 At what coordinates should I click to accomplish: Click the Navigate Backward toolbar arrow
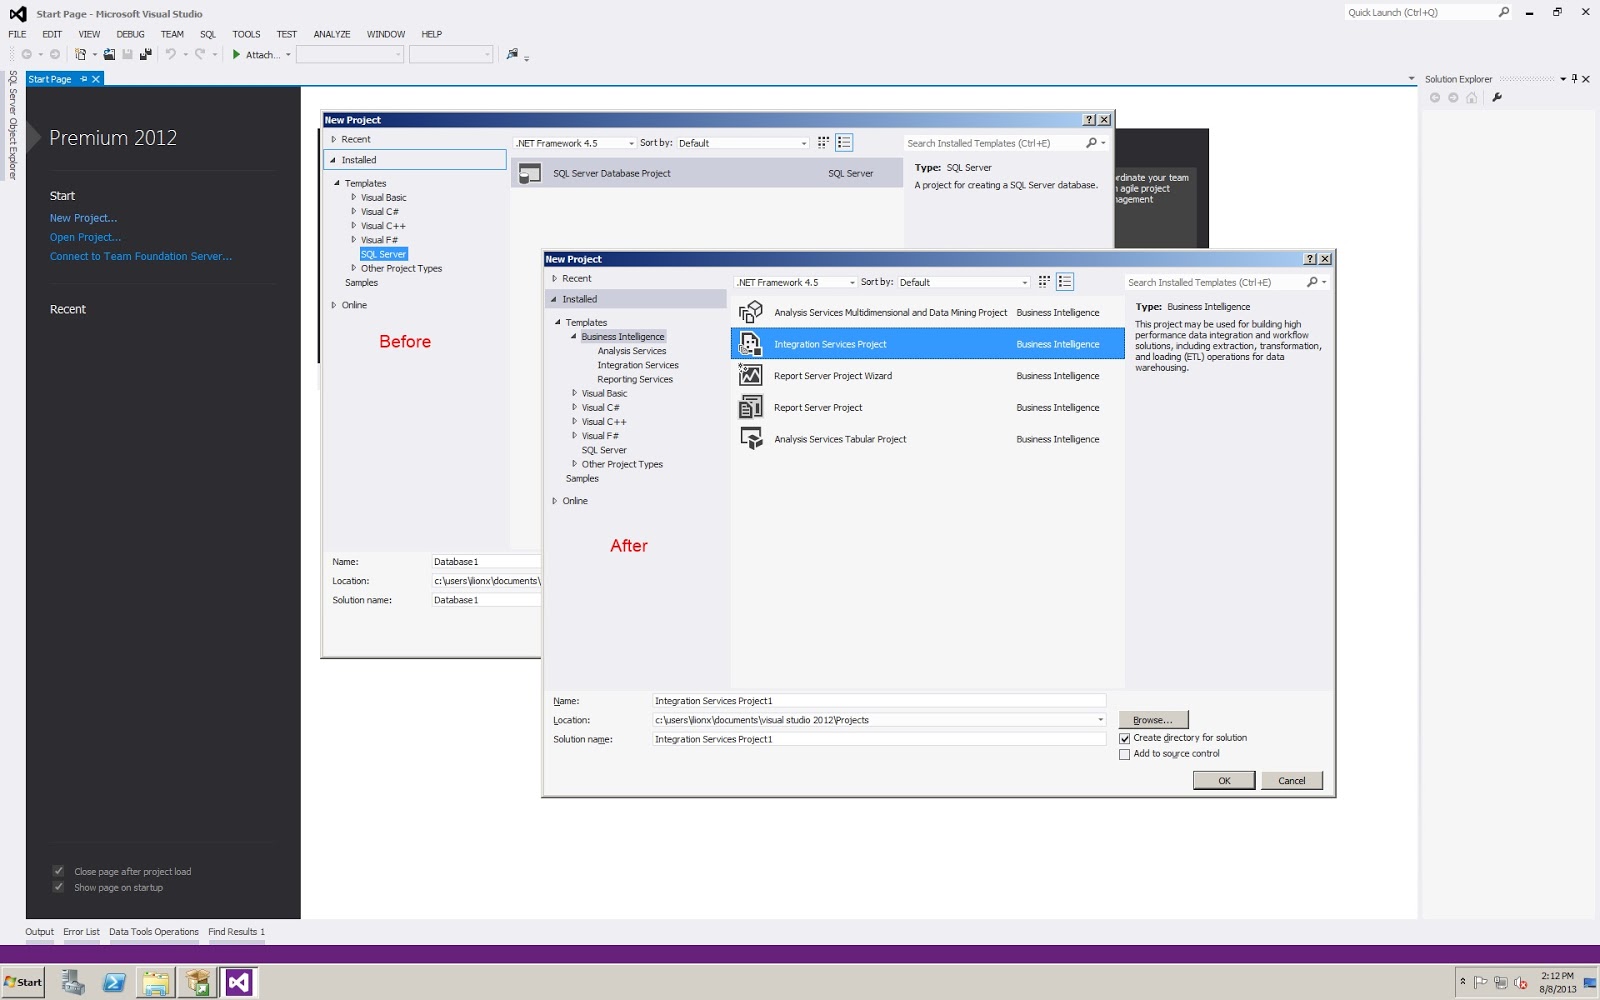click(x=26, y=54)
